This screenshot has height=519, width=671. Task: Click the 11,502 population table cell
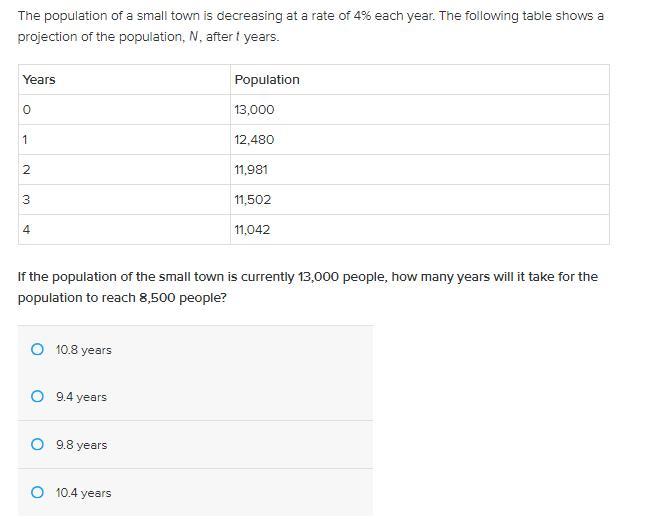tap(420, 199)
